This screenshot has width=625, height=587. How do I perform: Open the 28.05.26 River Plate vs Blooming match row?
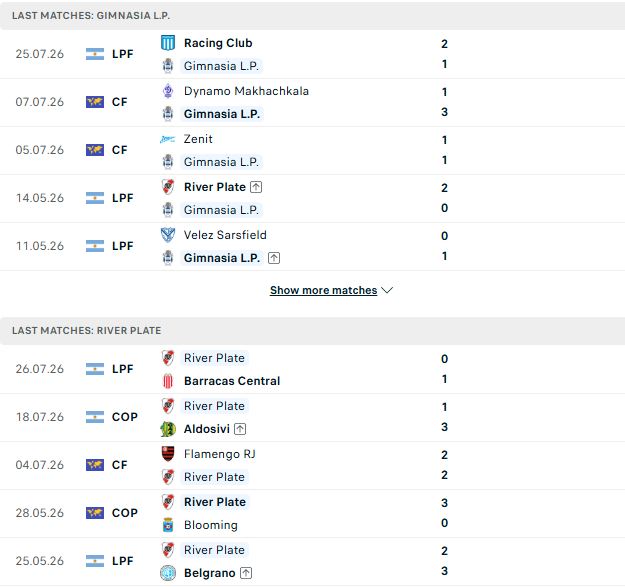(x=312, y=514)
